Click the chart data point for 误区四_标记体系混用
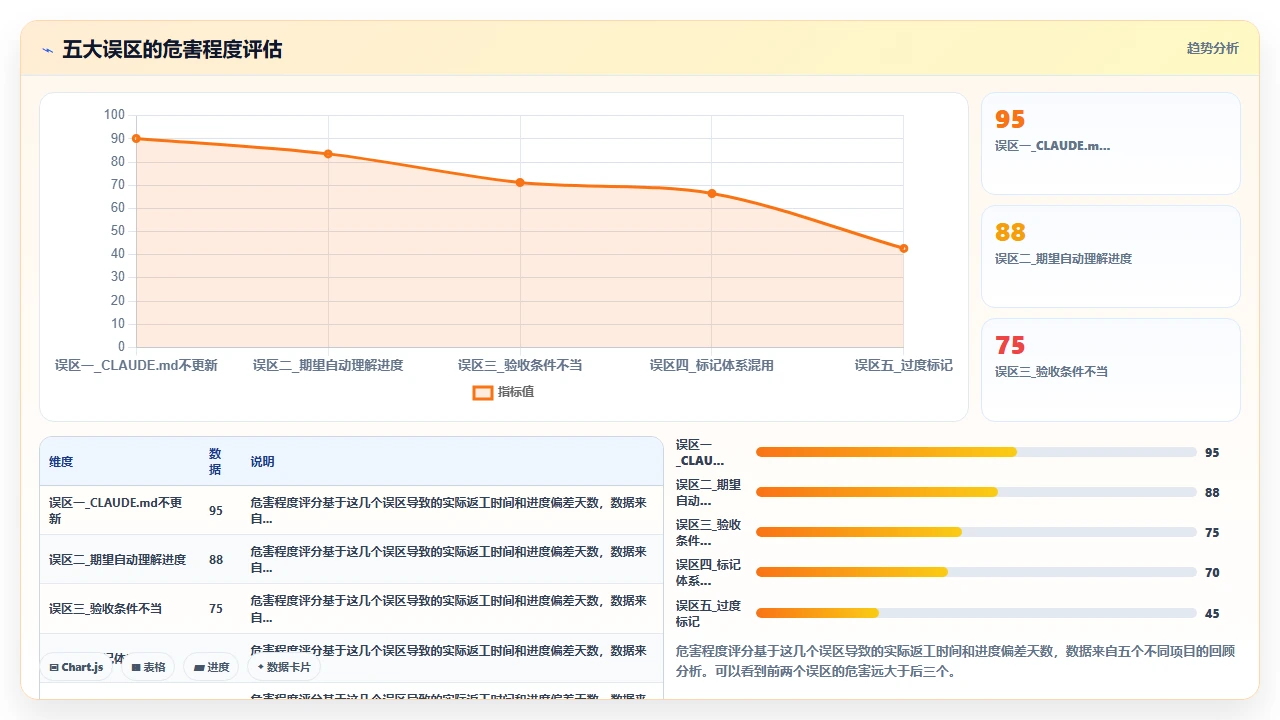 pos(712,193)
